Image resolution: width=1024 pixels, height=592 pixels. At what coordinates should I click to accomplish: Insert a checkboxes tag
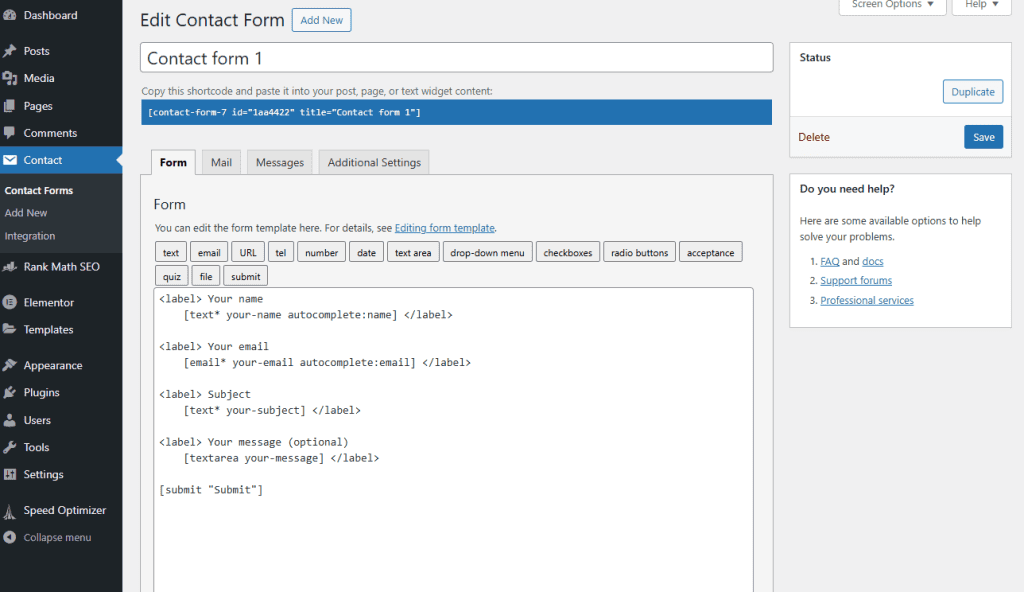[568, 252]
